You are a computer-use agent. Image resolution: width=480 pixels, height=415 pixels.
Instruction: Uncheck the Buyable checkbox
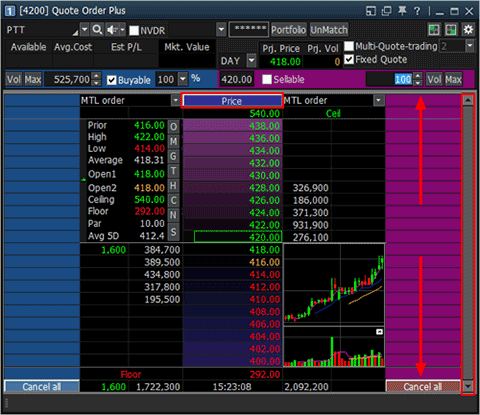pyautogui.click(x=112, y=80)
